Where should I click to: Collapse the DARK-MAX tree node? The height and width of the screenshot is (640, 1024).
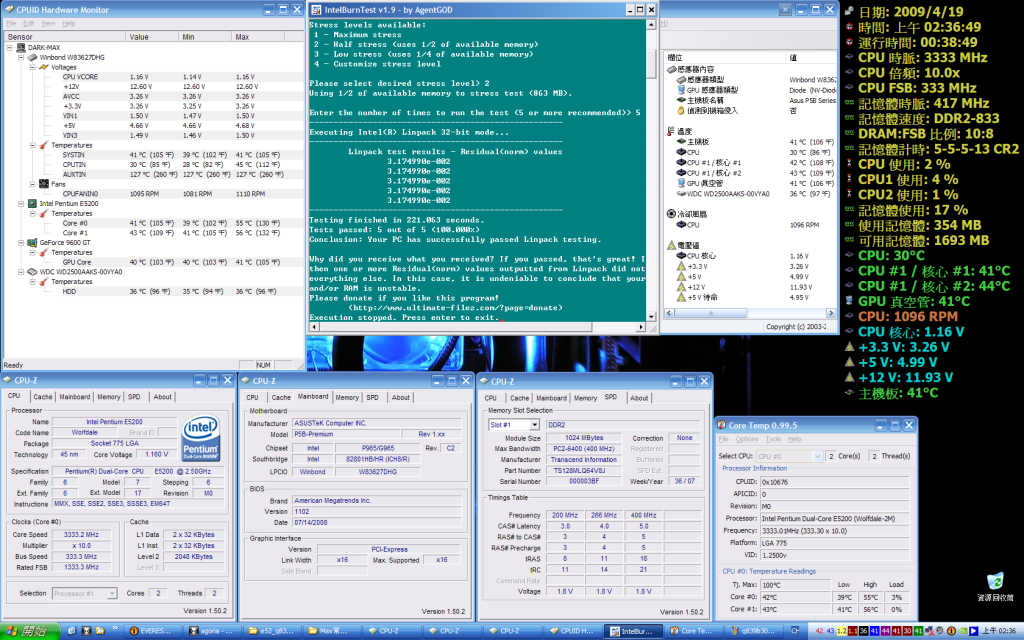pos(9,48)
